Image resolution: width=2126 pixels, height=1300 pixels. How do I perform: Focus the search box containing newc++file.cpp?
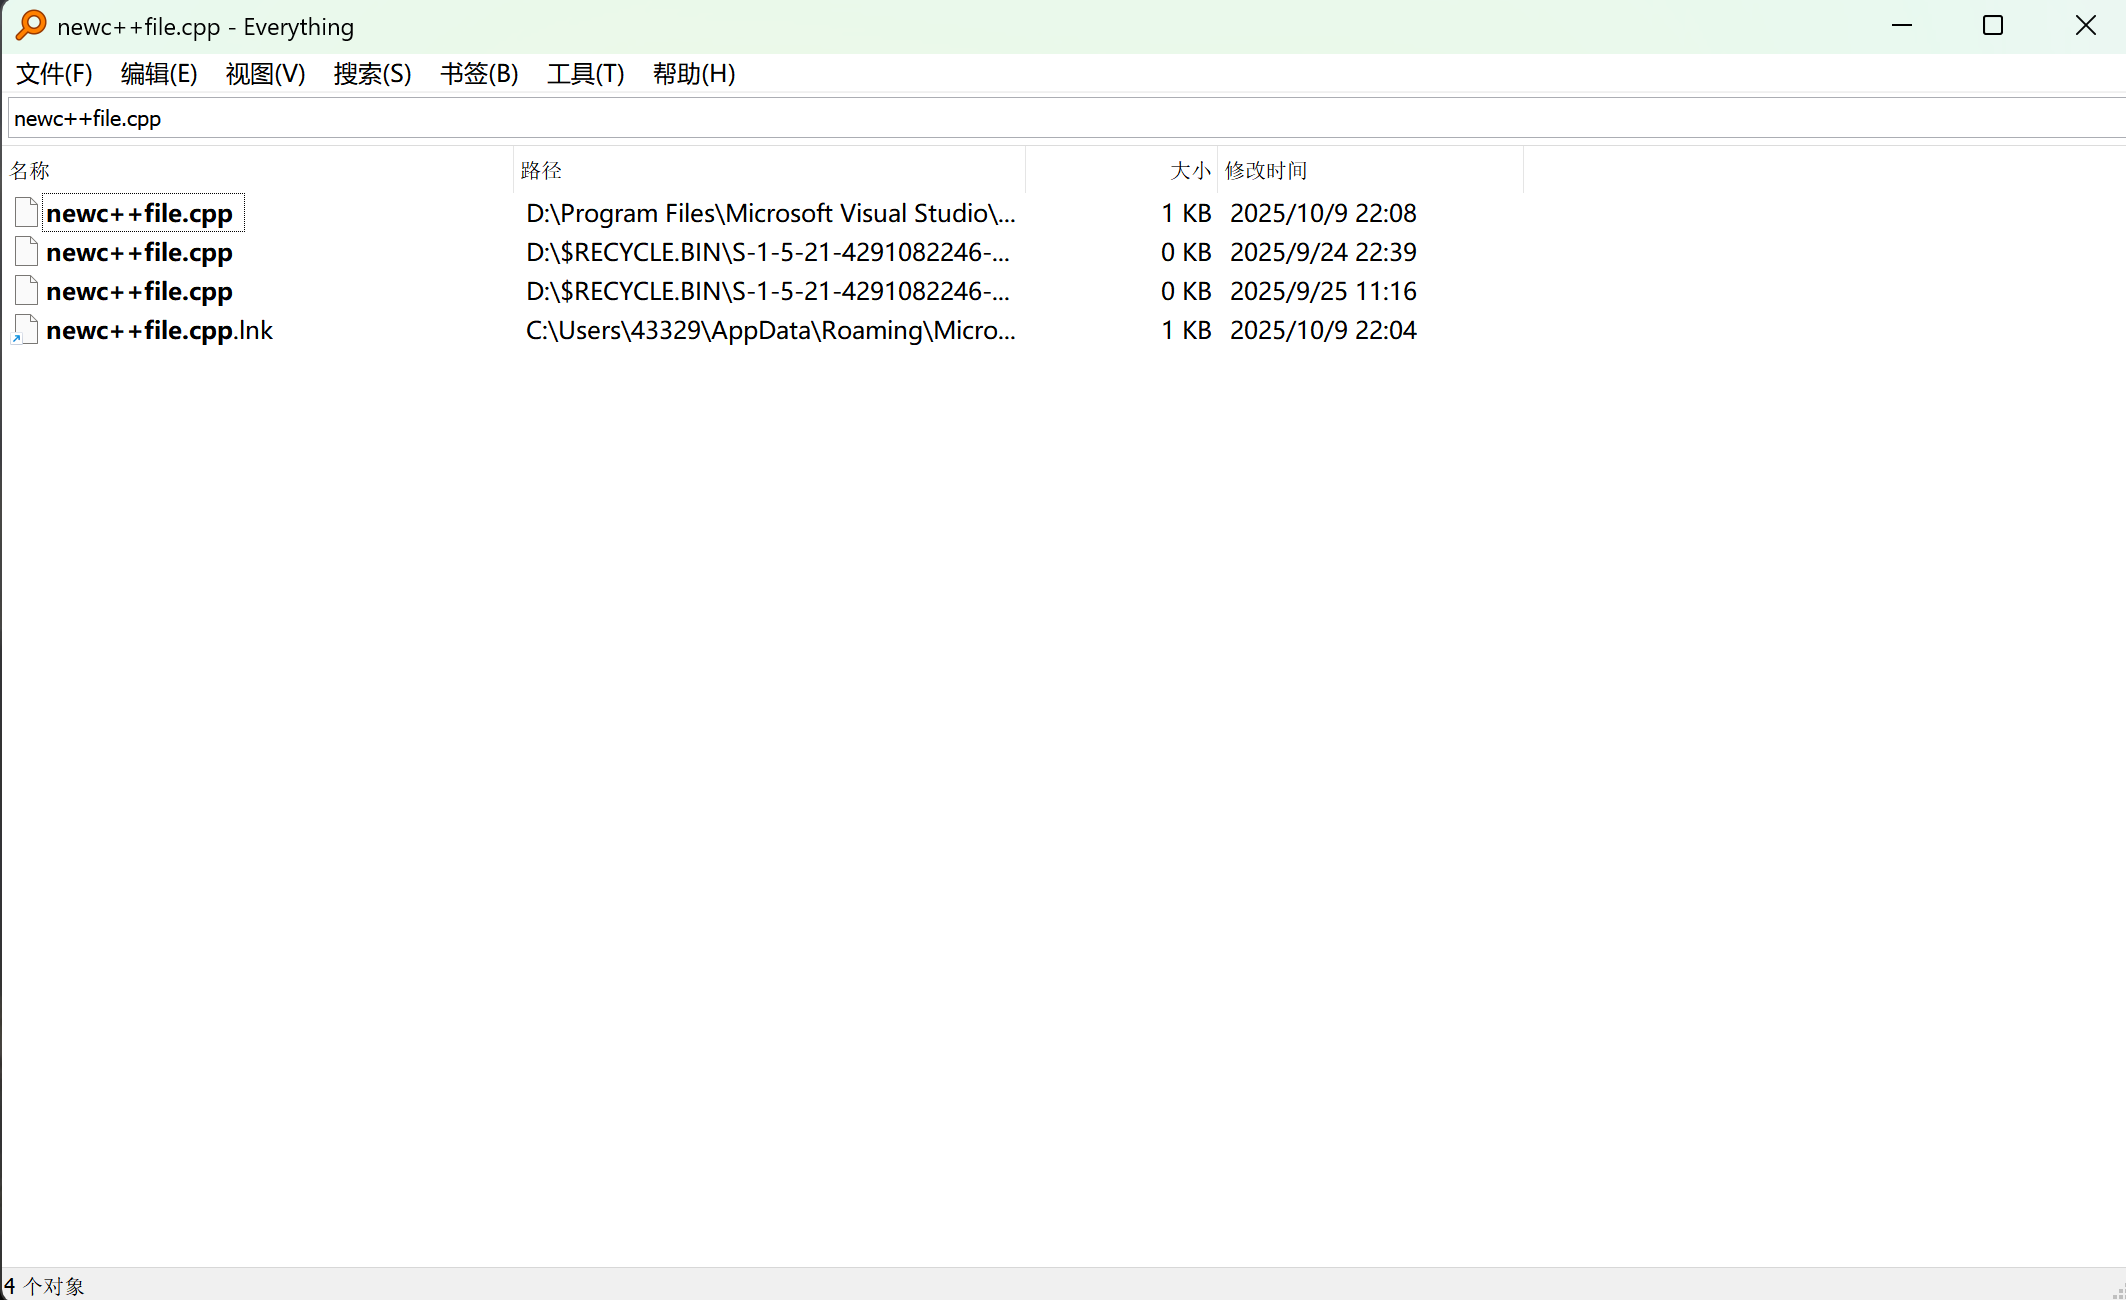[1066, 118]
